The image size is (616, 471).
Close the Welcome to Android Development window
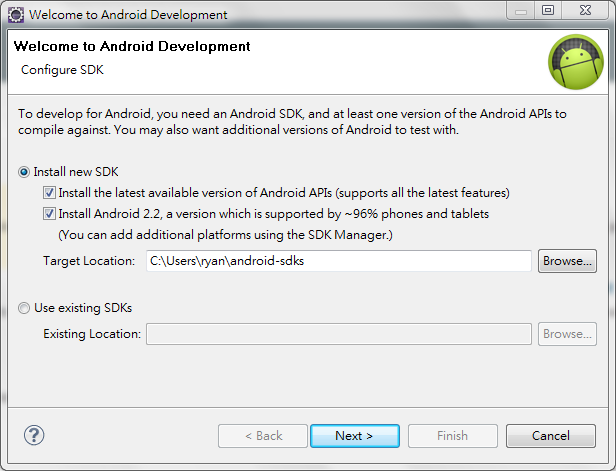[x=585, y=10]
